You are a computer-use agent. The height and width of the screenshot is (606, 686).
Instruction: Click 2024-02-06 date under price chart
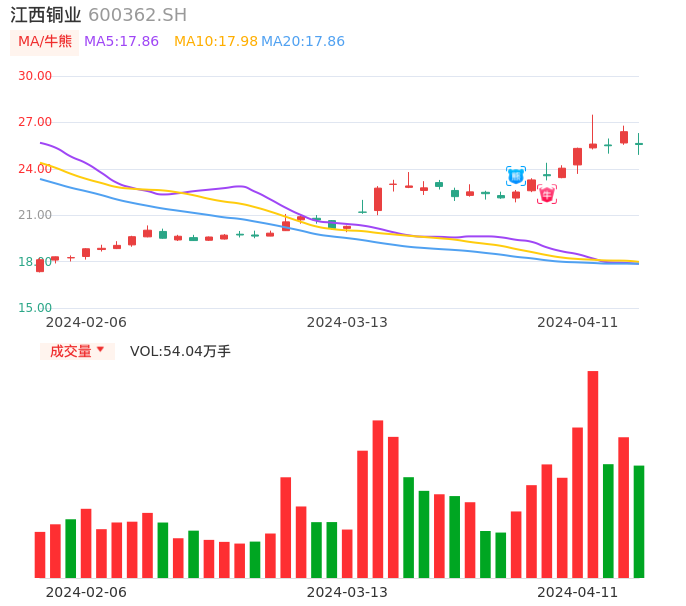pos(86,322)
